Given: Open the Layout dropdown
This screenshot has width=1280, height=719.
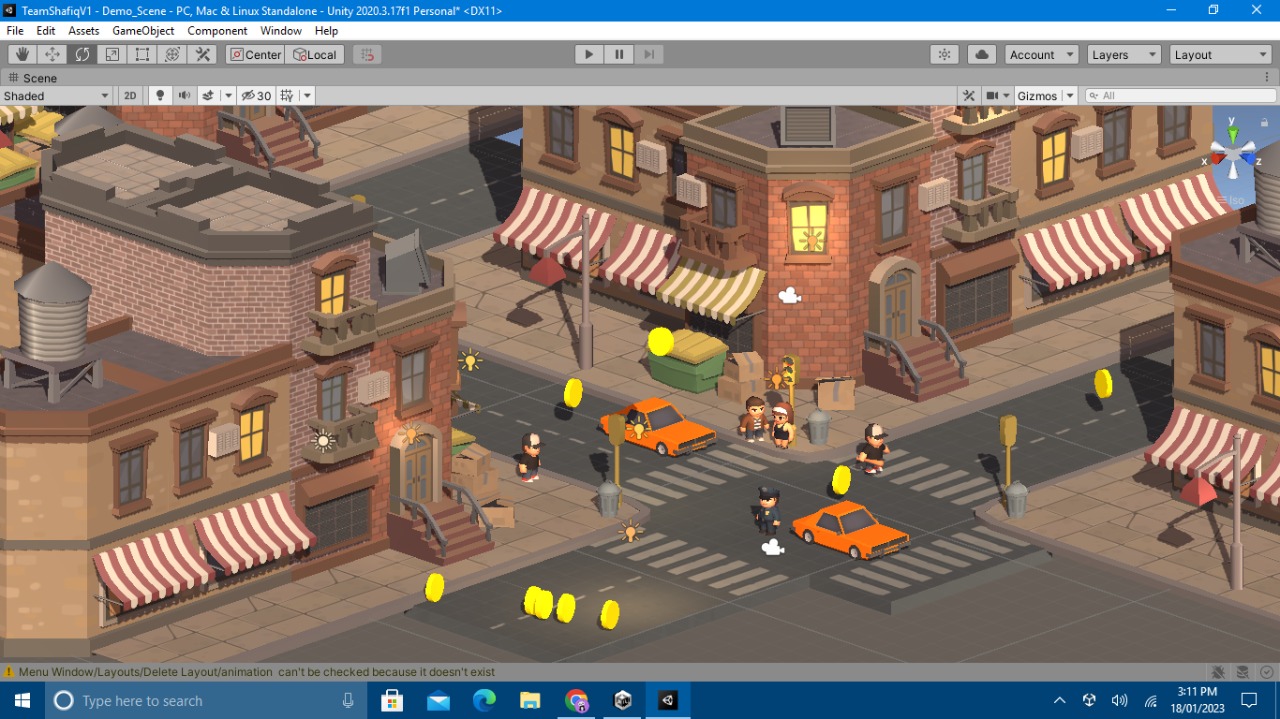Looking at the screenshot, I should (x=1220, y=55).
